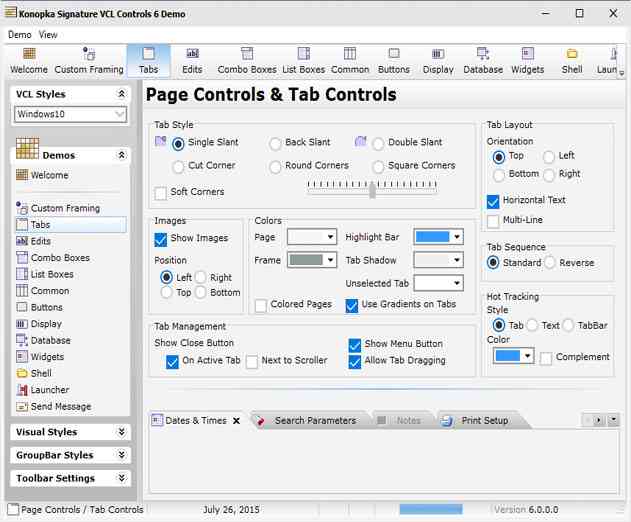The width and height of the screenshot is (631, 522).
Task: Adjust the tab style slant slider
Action: pos(372,189)
